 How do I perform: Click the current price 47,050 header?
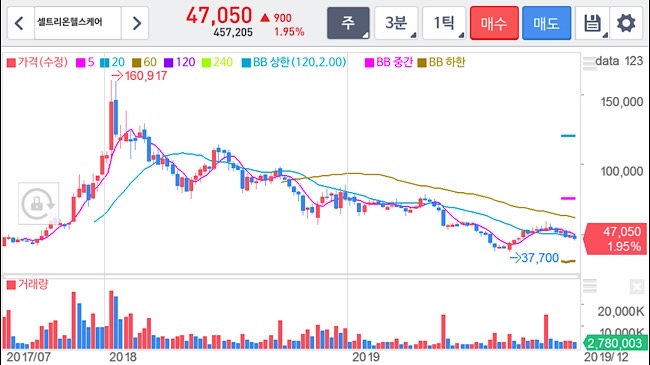click(219, 16)
